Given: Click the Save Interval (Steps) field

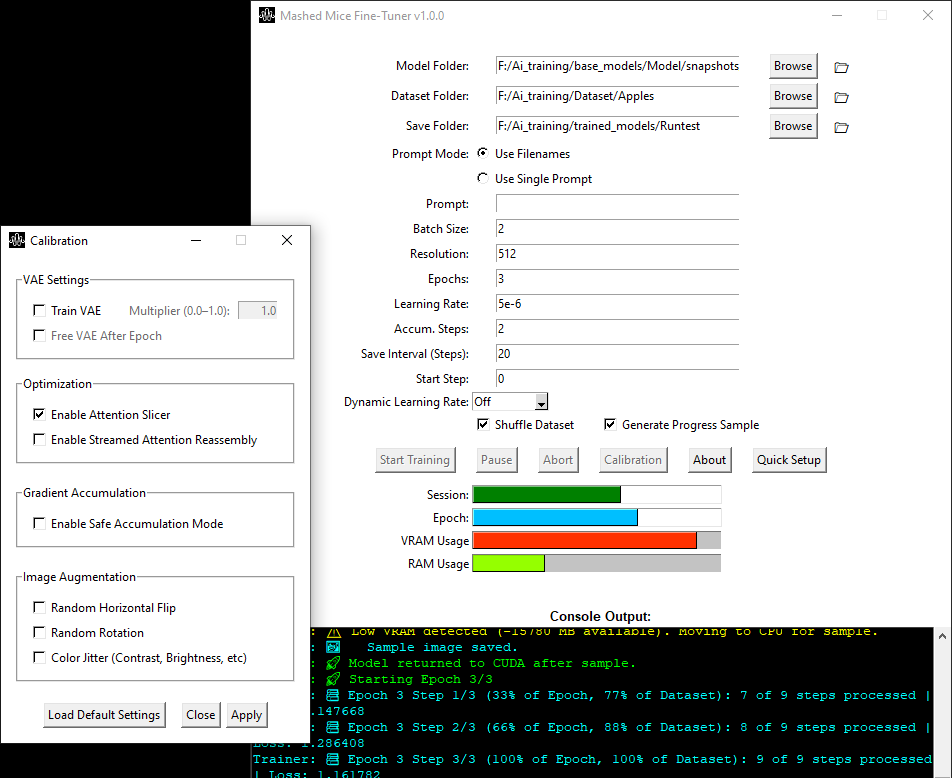Looking at the screenshot, I should (617, 353).
